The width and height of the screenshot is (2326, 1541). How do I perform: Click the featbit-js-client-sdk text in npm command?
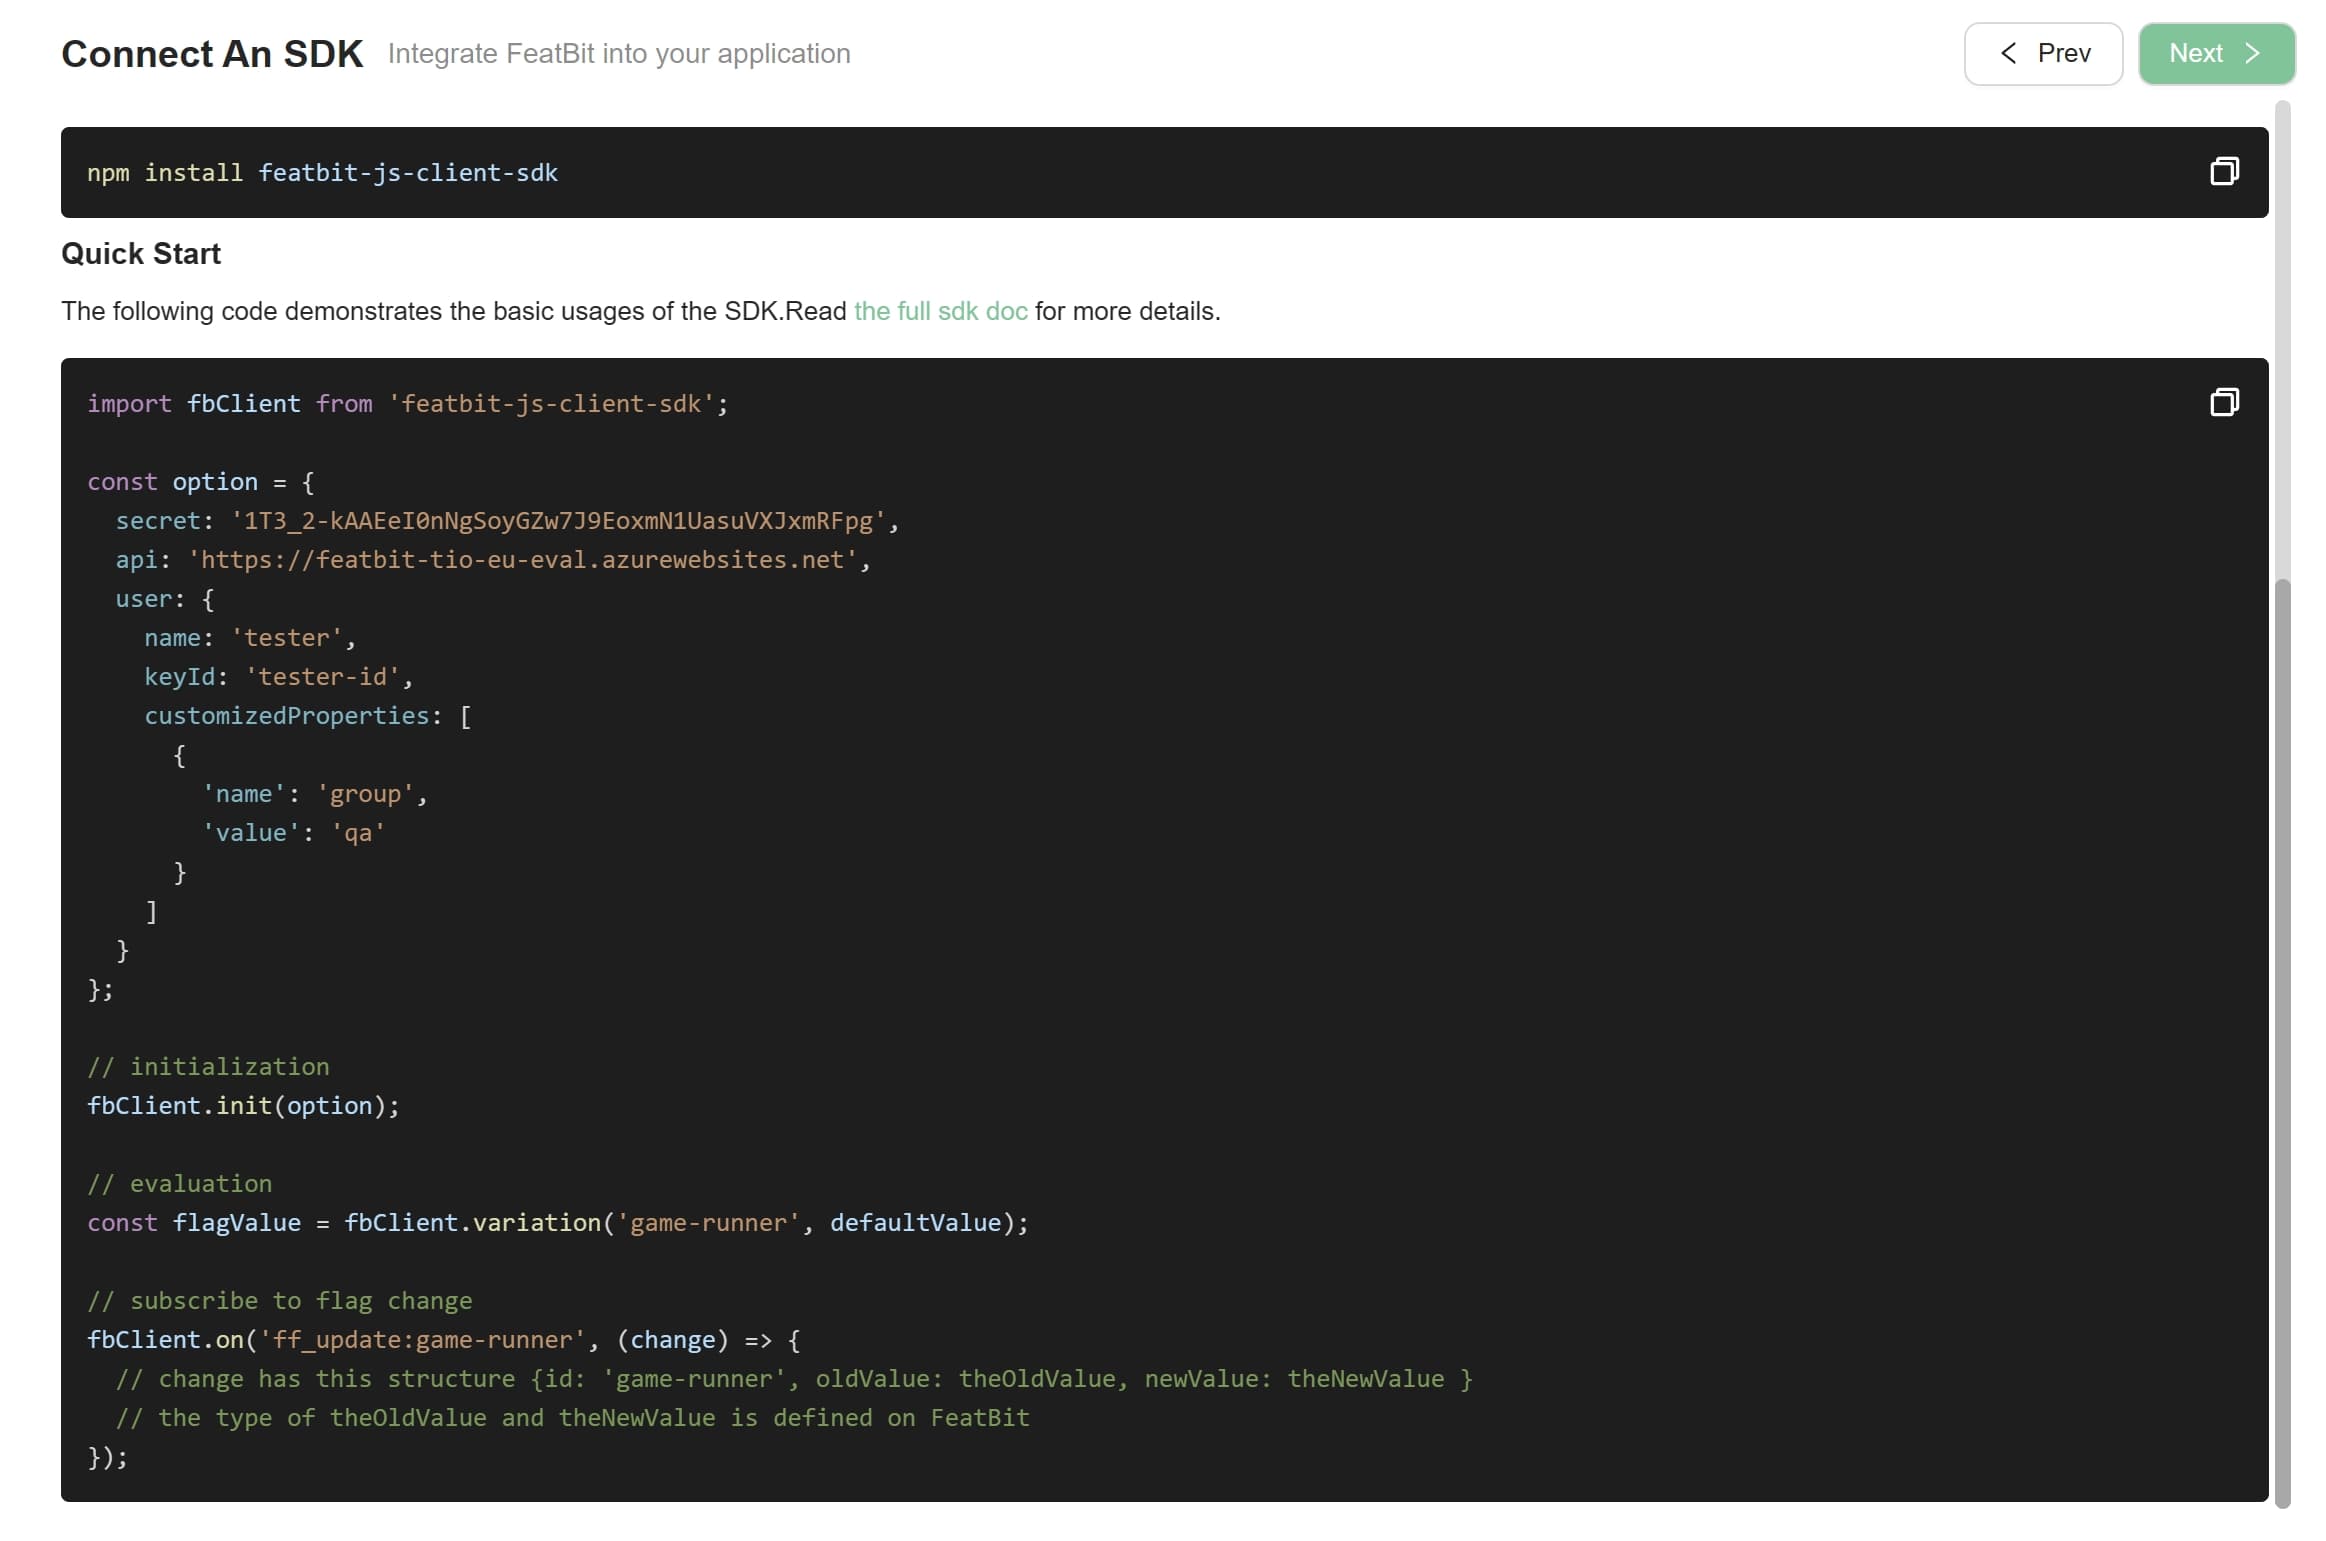coord(408,173)
